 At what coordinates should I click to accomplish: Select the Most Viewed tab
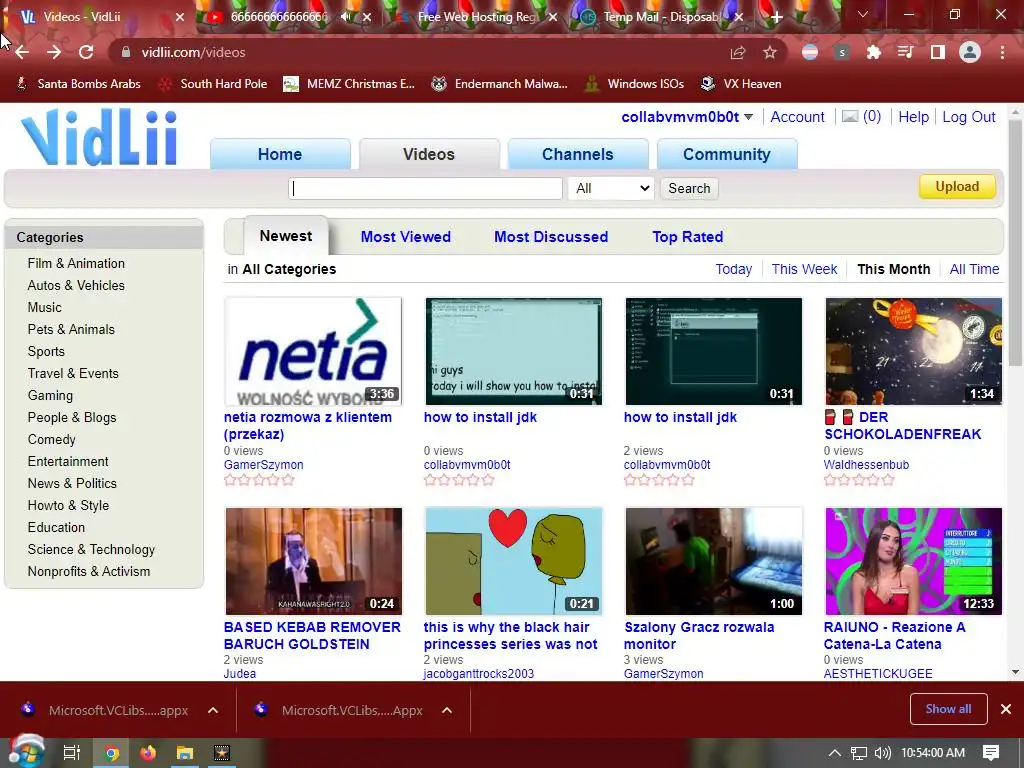coord(406,236)
